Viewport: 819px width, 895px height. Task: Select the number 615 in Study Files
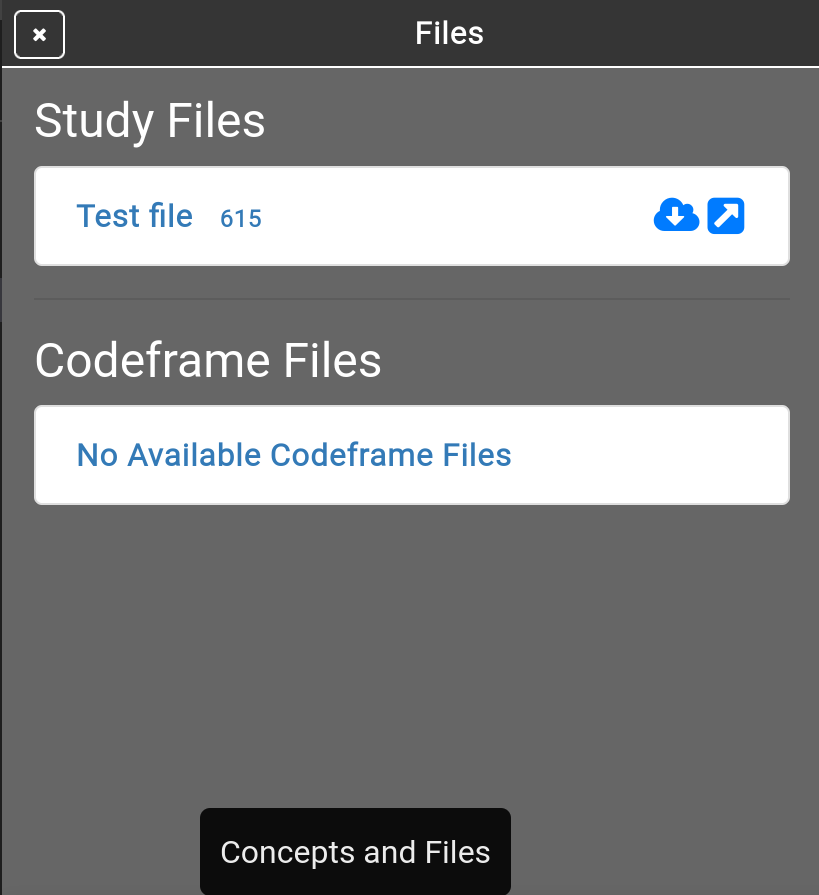[241, 218]
